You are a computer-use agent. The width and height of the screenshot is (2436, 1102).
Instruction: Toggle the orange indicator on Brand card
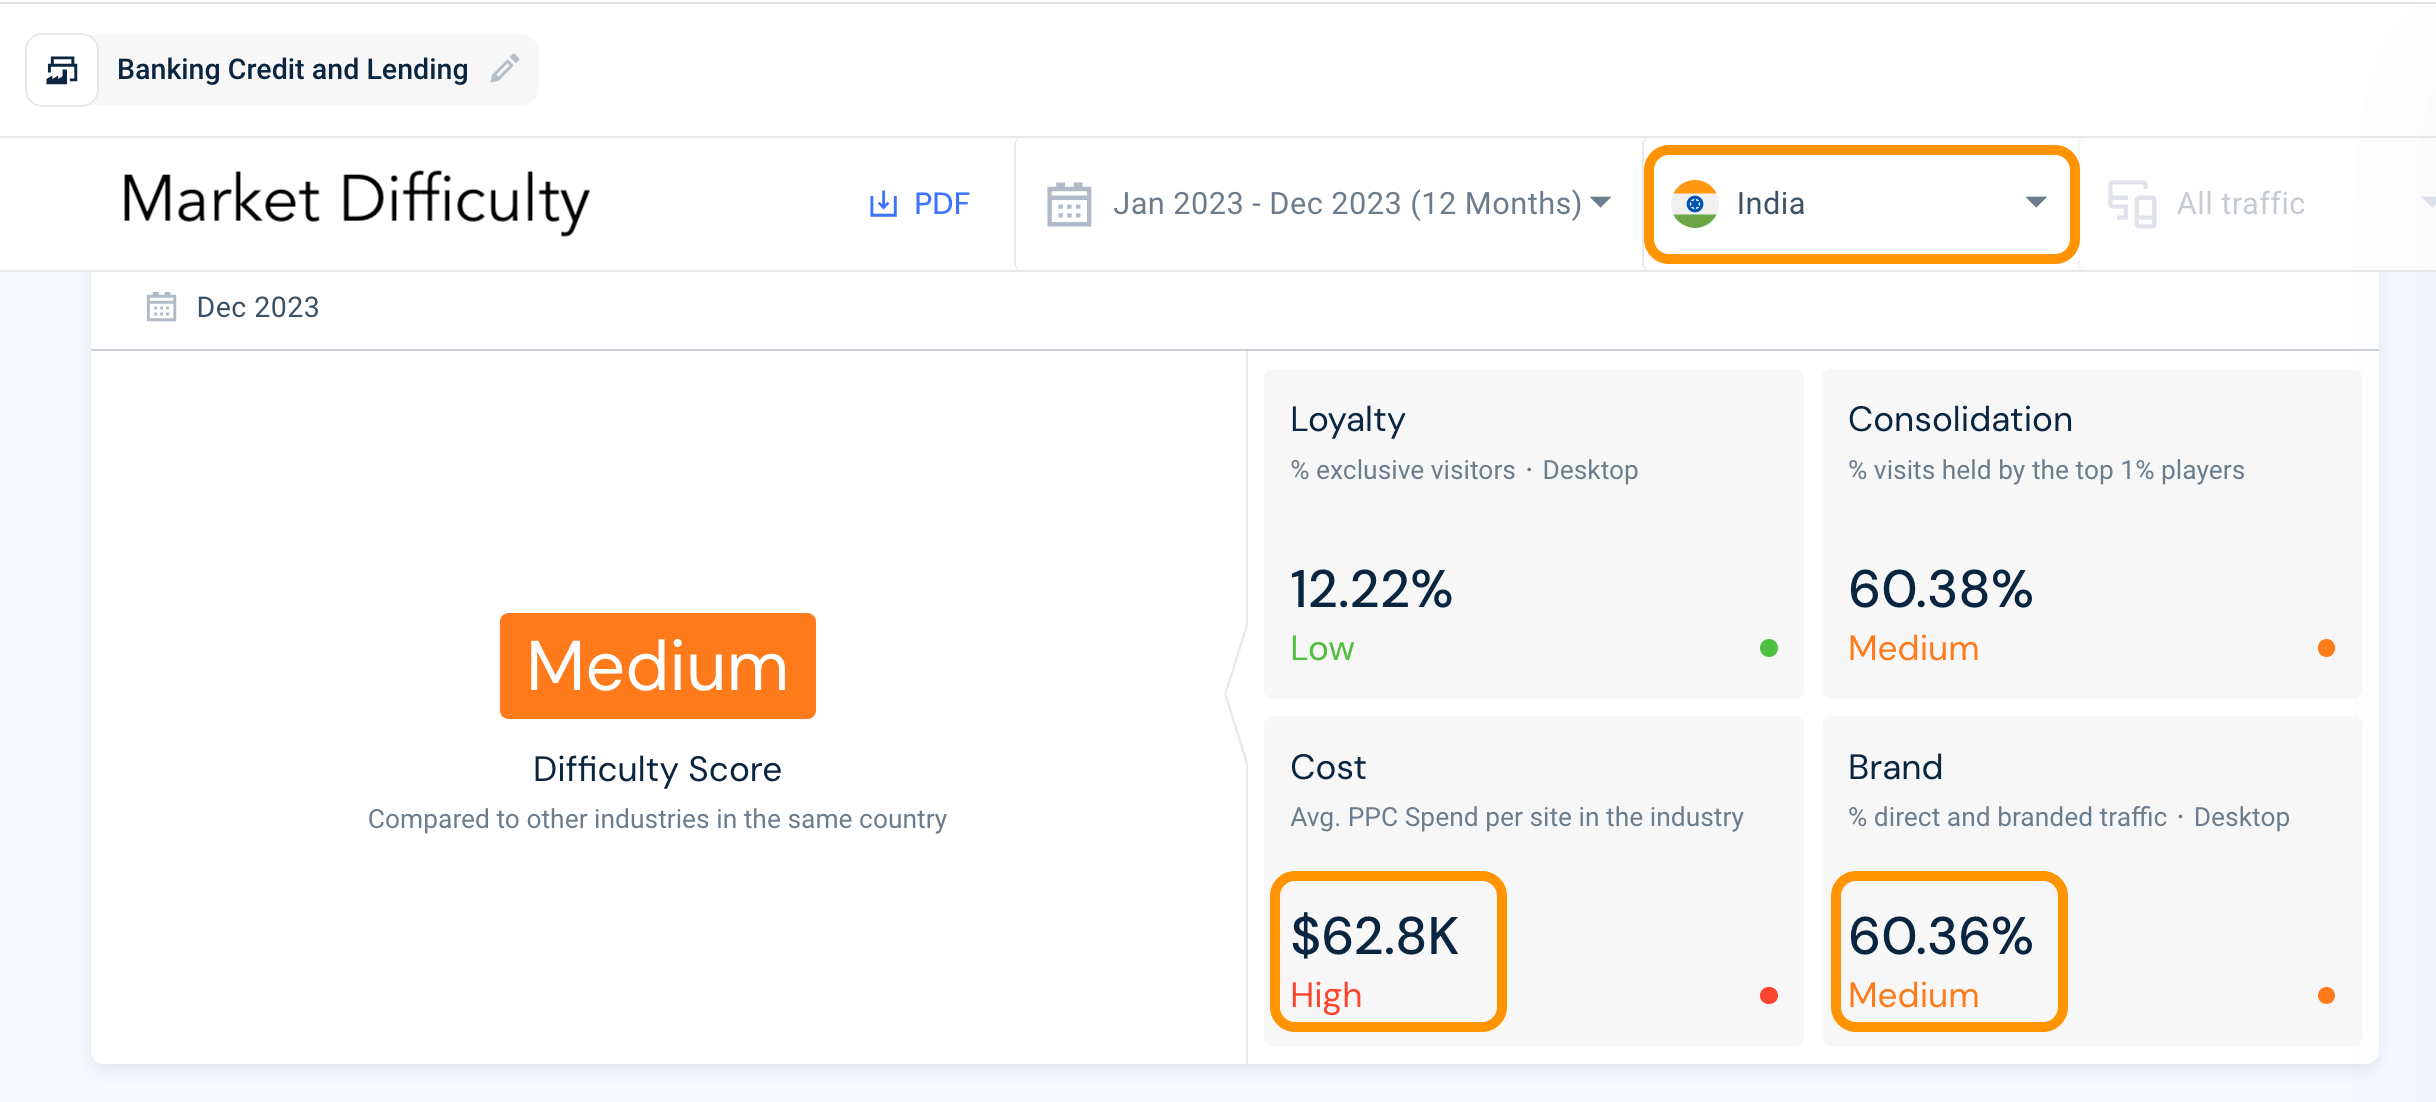(x=2327, y=995)
